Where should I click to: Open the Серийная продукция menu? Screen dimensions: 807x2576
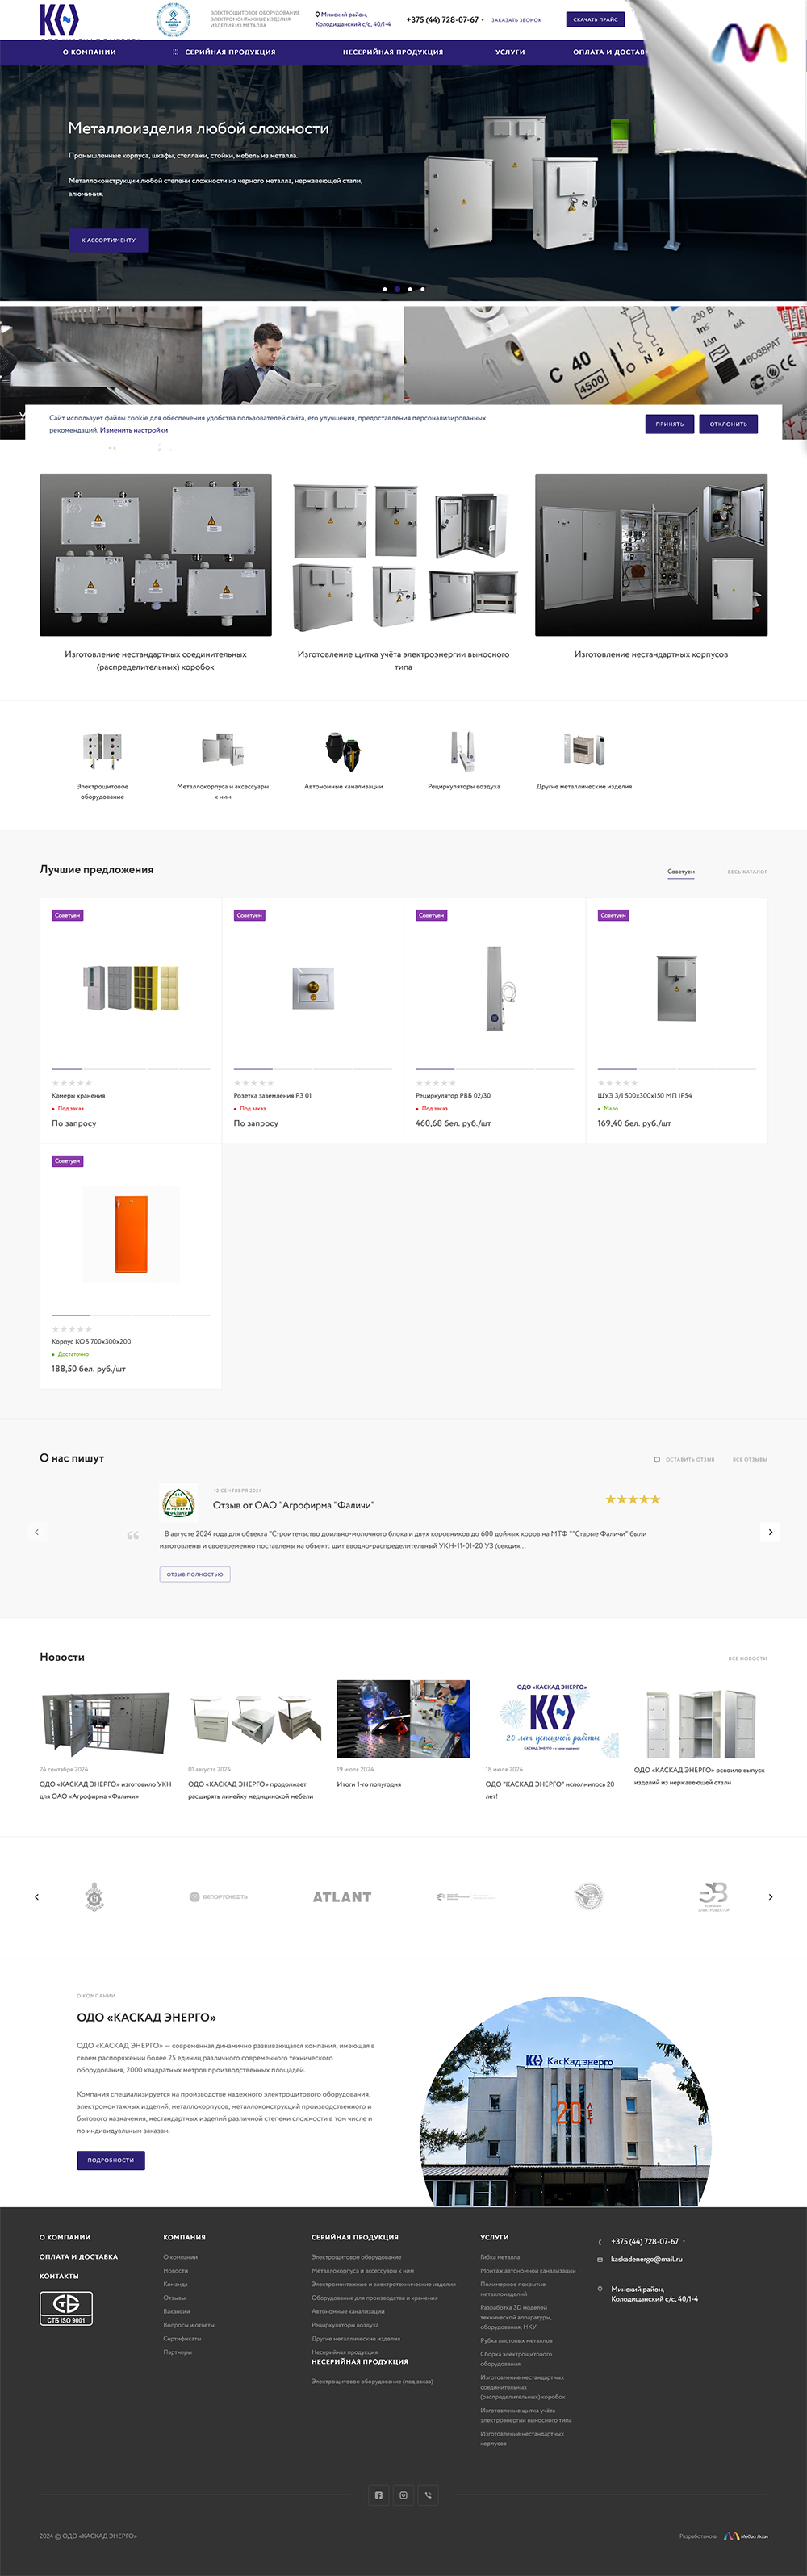click(230, 52)
